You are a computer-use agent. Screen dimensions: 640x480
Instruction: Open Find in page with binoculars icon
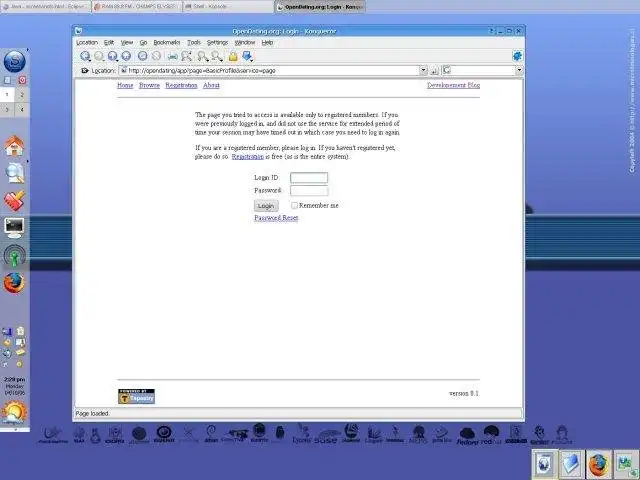point(187,56)
